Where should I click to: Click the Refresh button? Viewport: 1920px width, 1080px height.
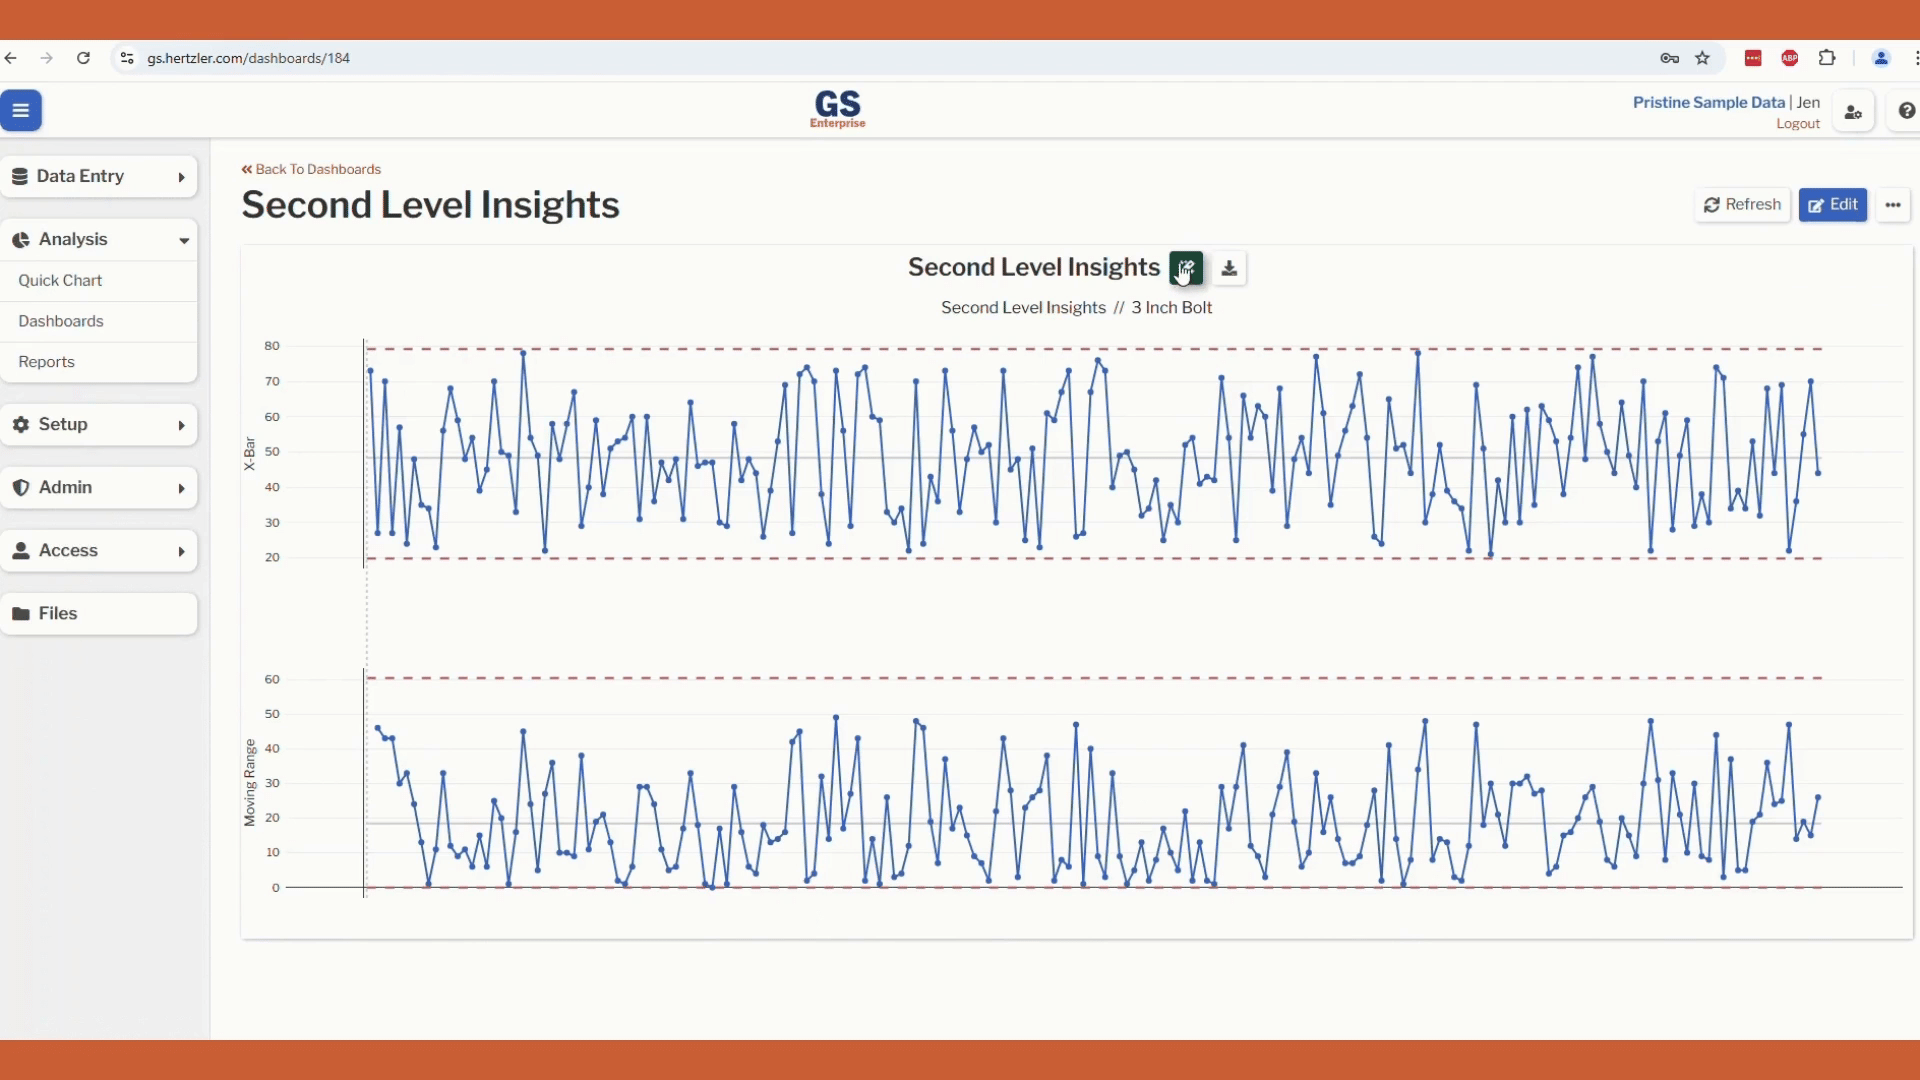click(x=1742, y=205)
